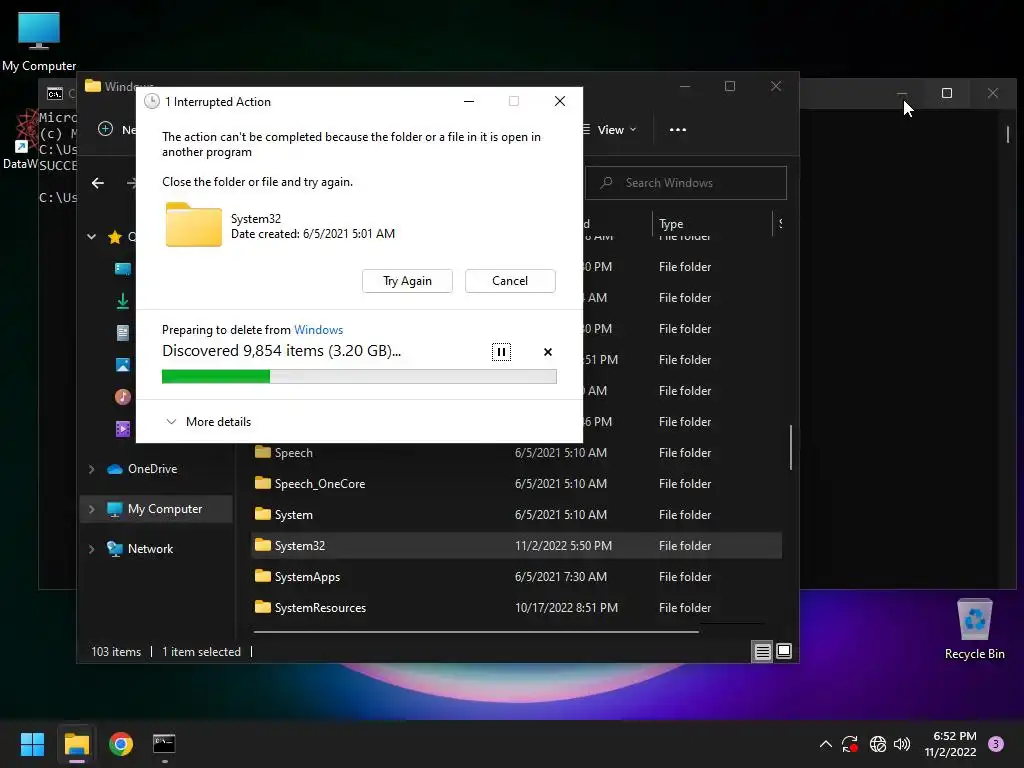This screenshot has width=1024, height=768.
Task: Click the vertical scrollbar in Explorer
Action: 790,447
